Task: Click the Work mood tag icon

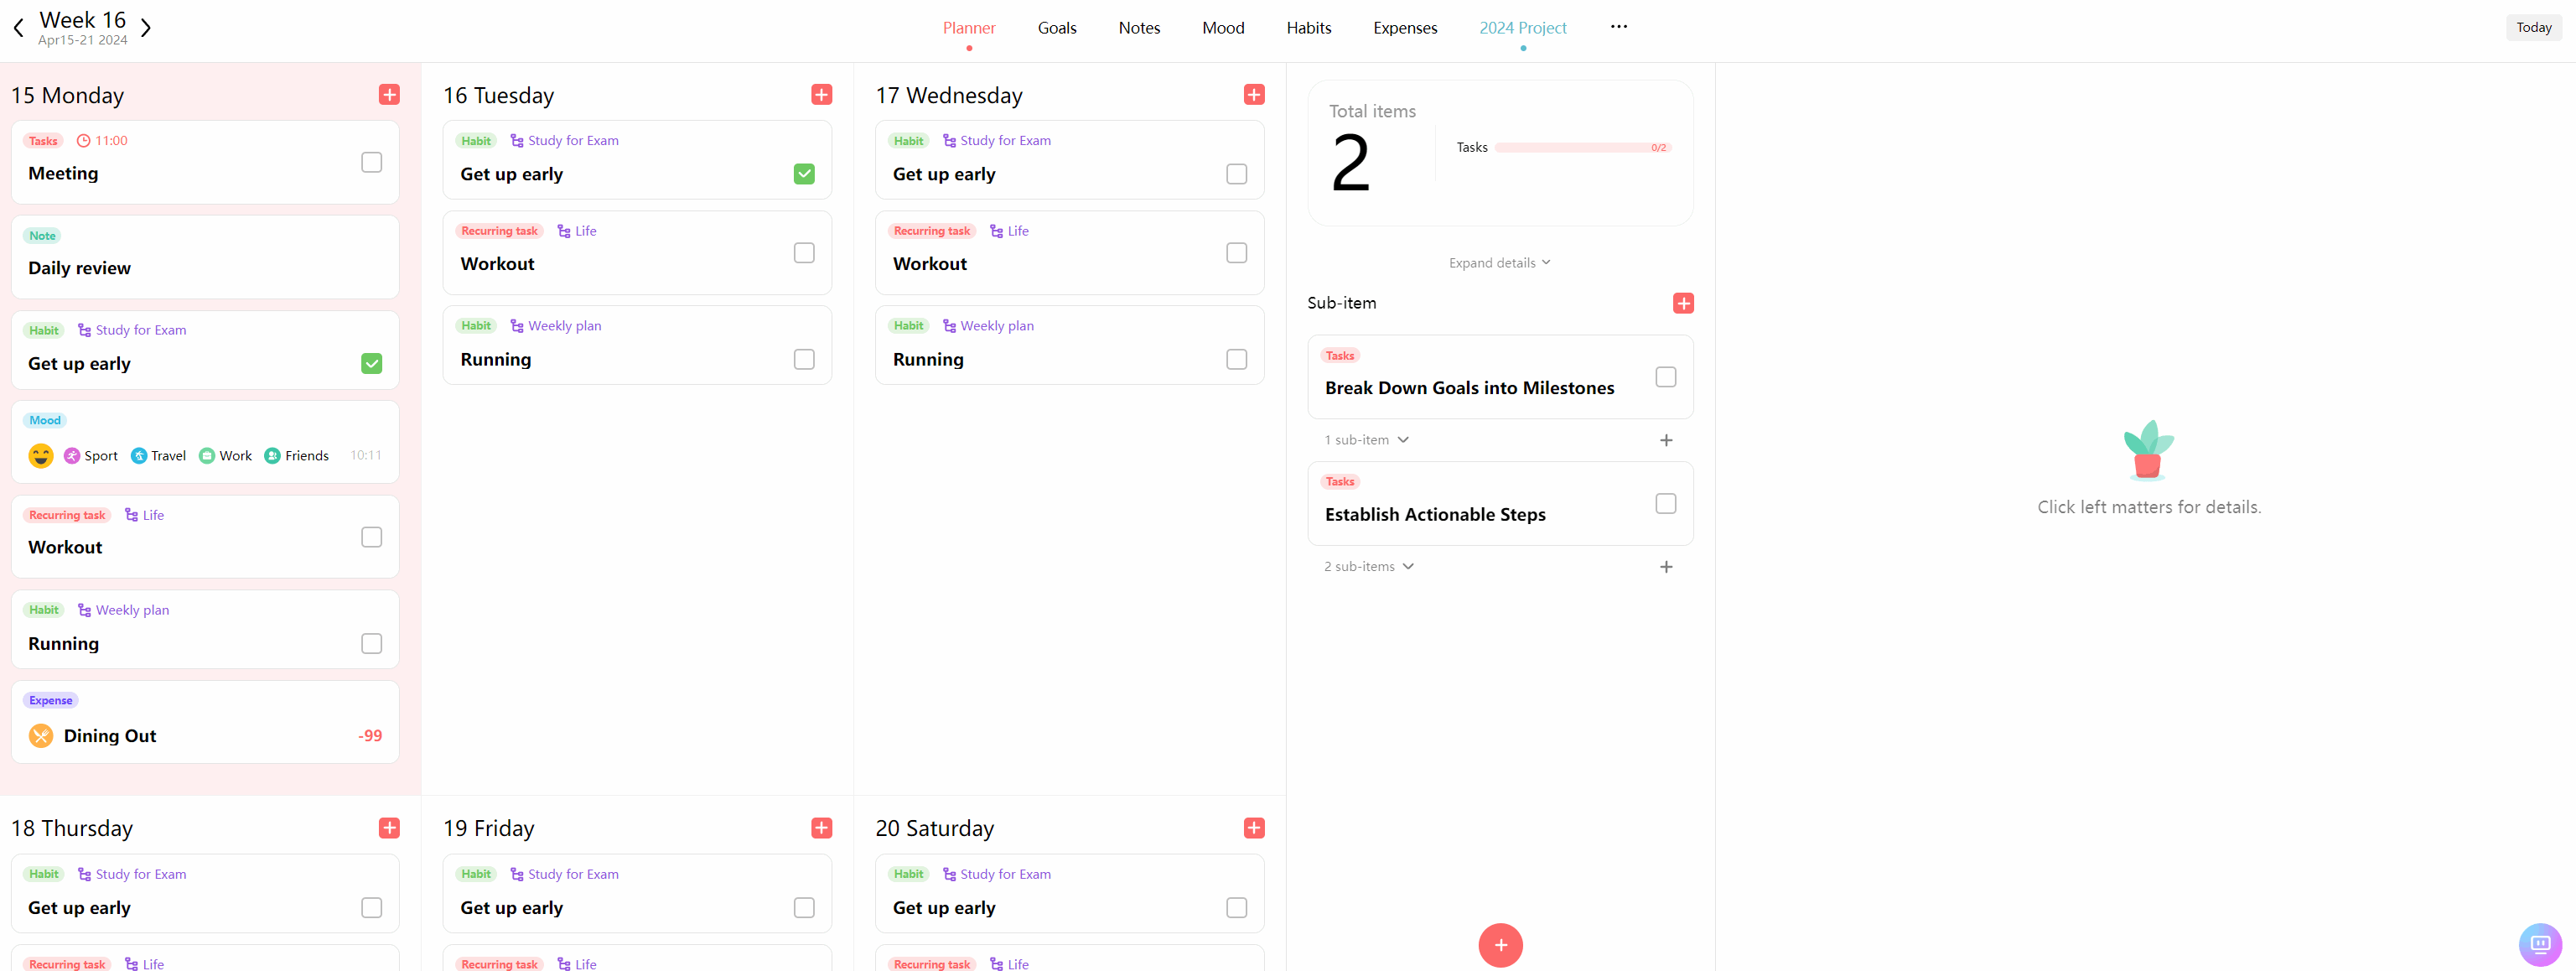Action: [x=207, y=456]
